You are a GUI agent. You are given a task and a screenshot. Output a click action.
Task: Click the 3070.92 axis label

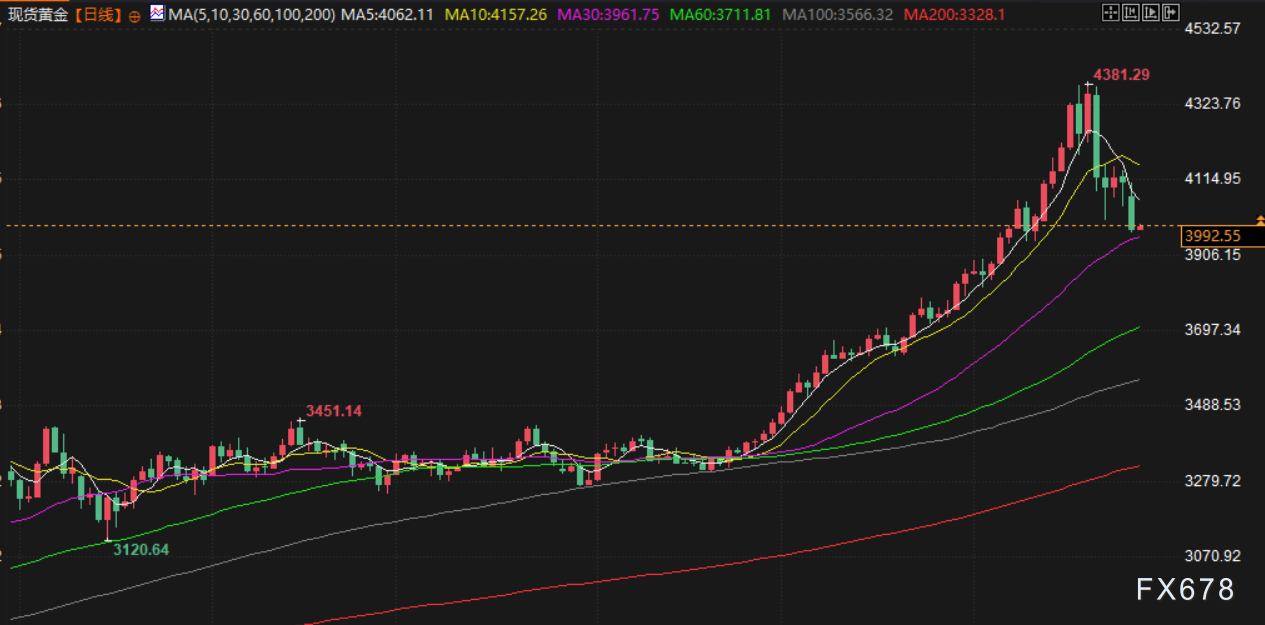pos(1212,556)
